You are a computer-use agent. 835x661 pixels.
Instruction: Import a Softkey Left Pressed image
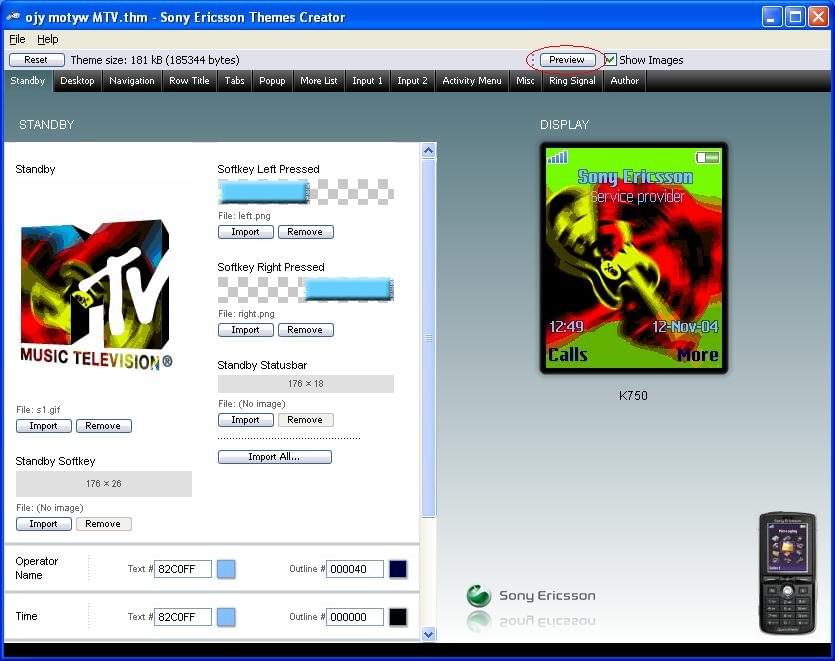coord(245,232)
